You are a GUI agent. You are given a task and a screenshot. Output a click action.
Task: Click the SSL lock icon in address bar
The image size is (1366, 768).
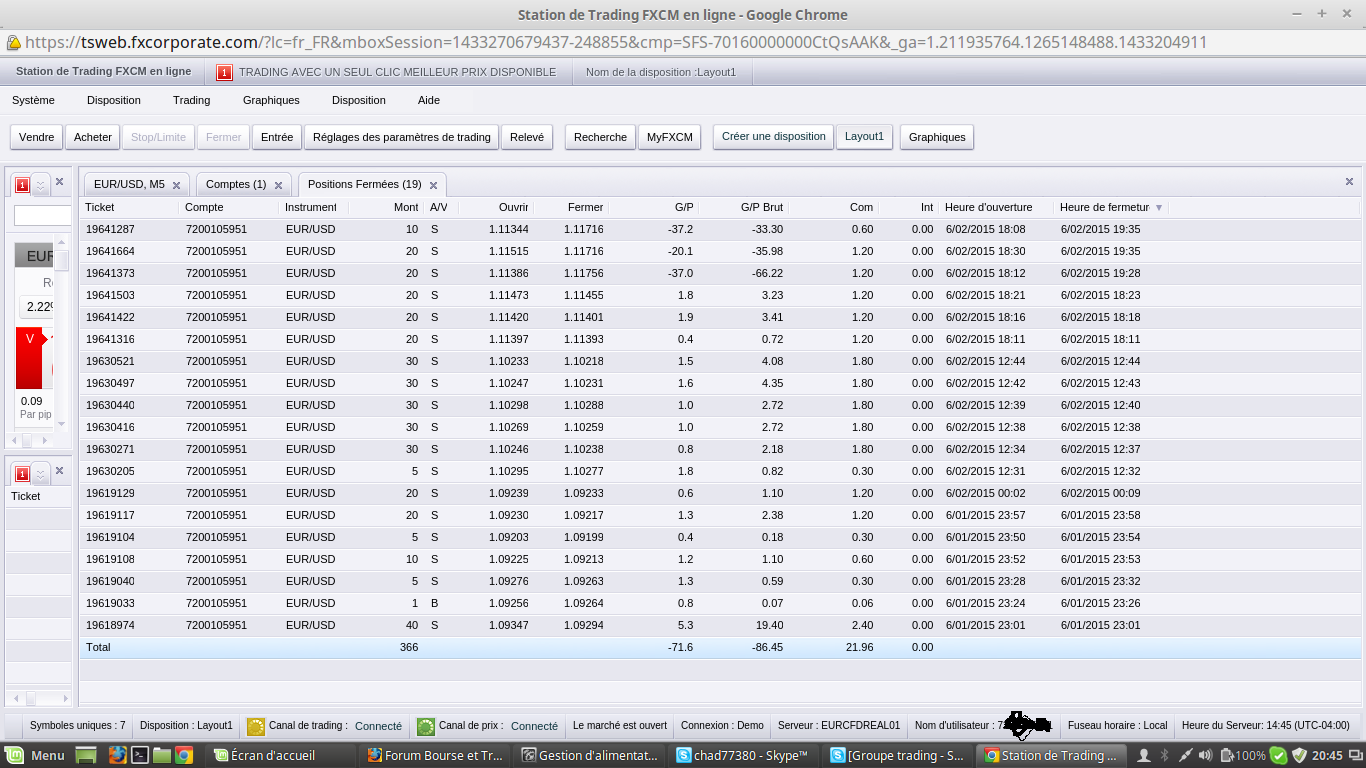pyautogui.click(x=13, y=43)
